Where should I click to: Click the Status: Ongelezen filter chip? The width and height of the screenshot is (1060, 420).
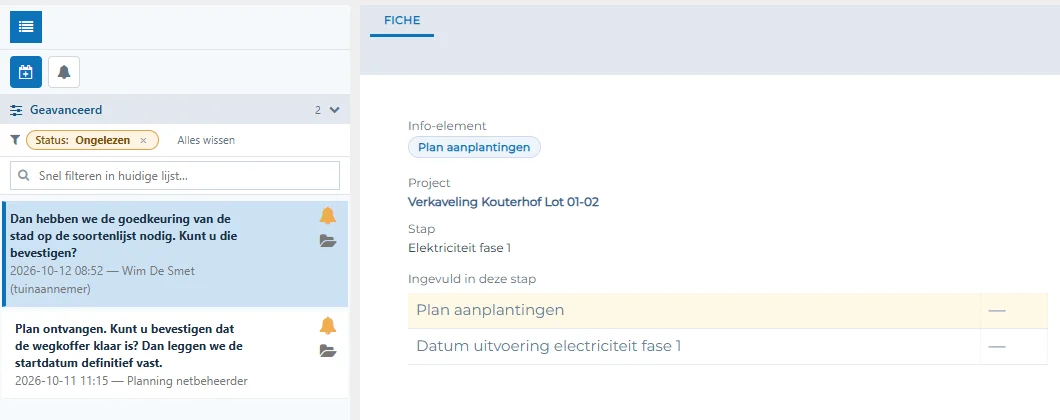92,141
